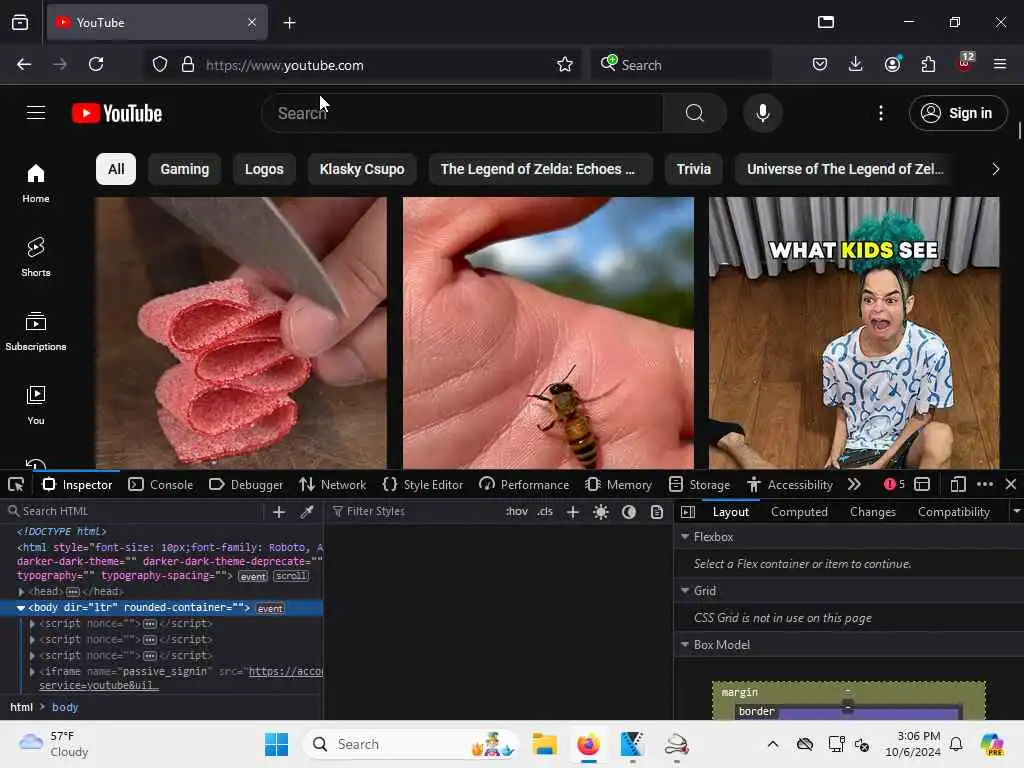Toggle print media simulation
1024x768 pixels.
(657, 512)
